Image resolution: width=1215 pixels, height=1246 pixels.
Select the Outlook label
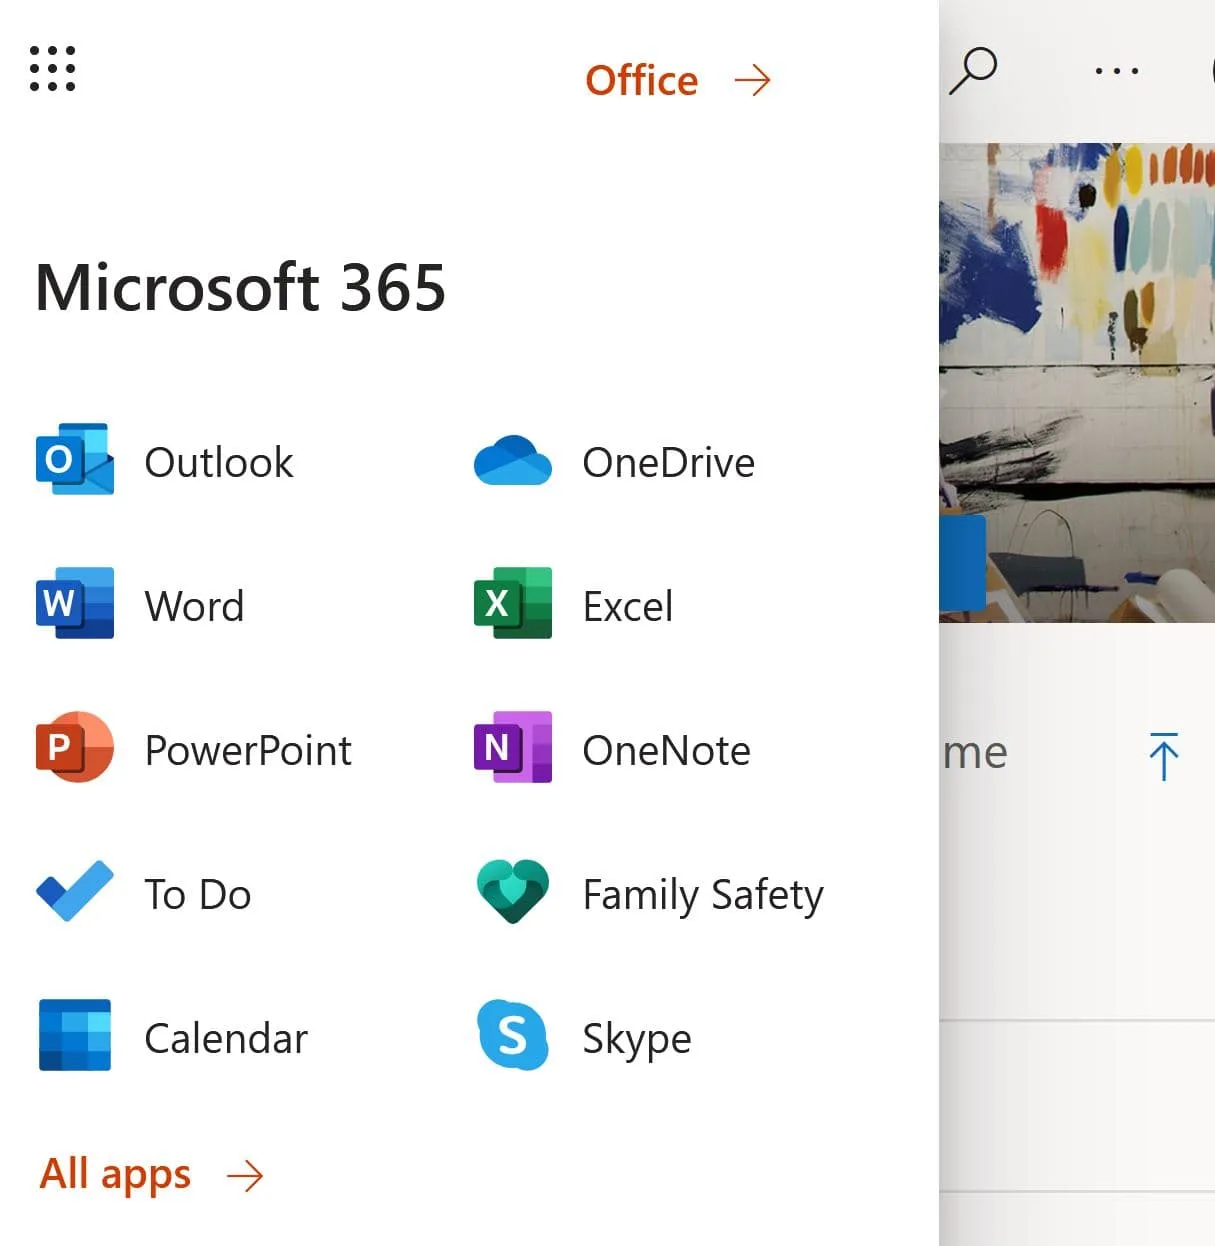(x=219, y=463)
